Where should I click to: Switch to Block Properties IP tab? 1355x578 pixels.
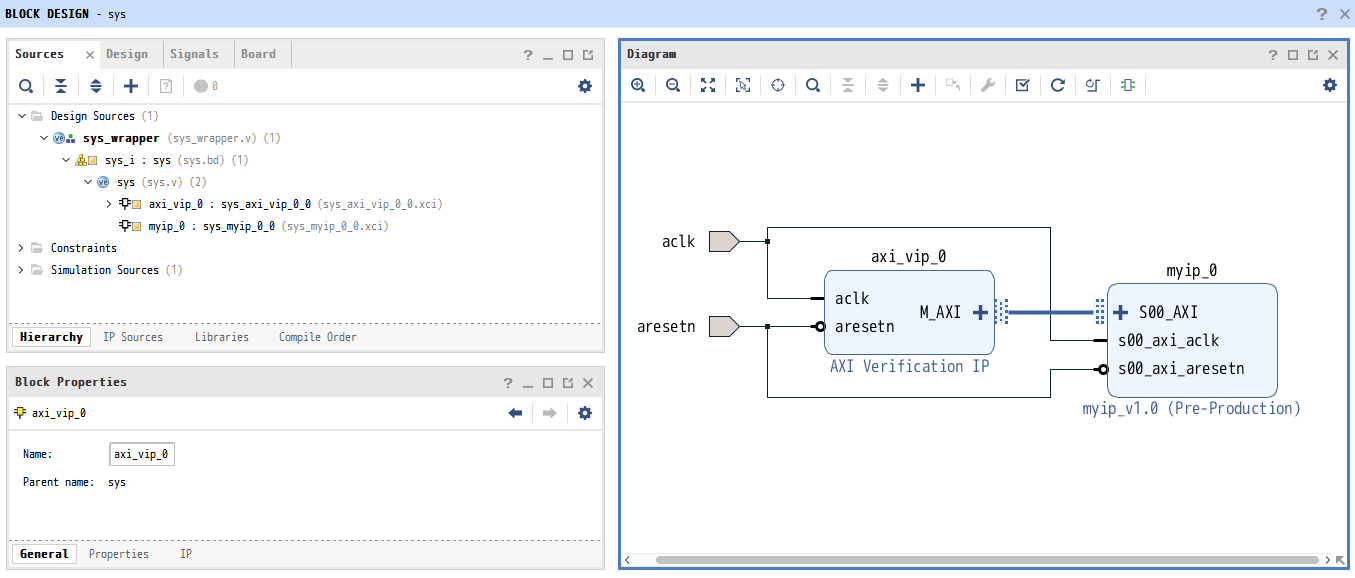click(x=185, y=553)
